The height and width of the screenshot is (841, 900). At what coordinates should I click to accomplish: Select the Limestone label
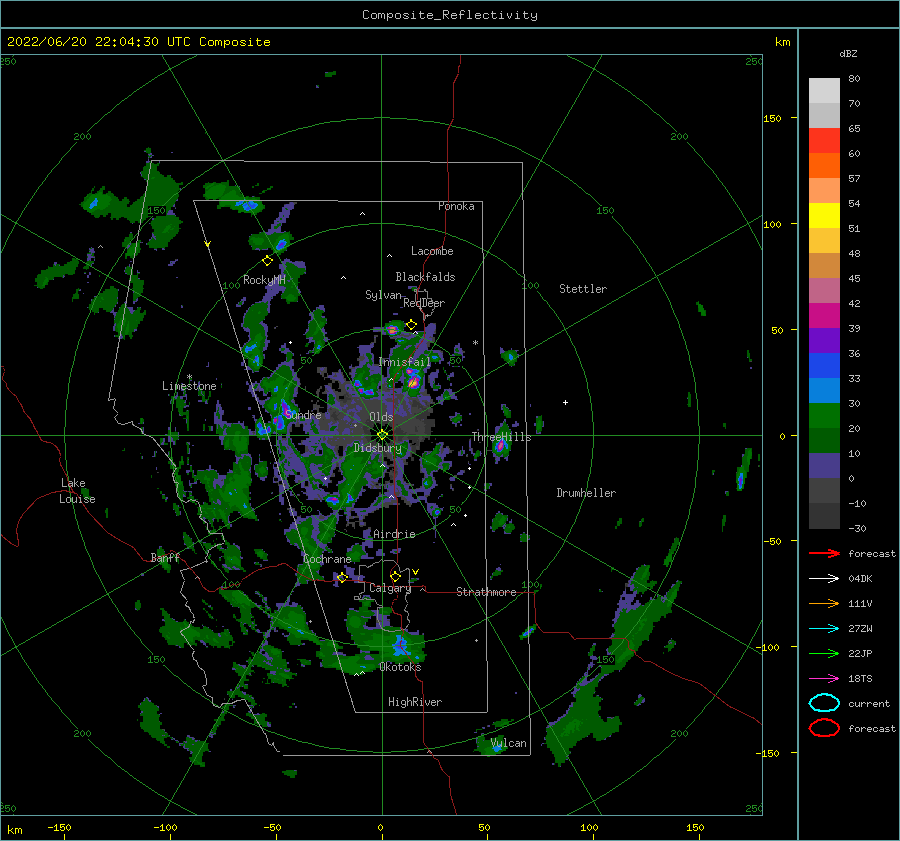tap(189, 386)
